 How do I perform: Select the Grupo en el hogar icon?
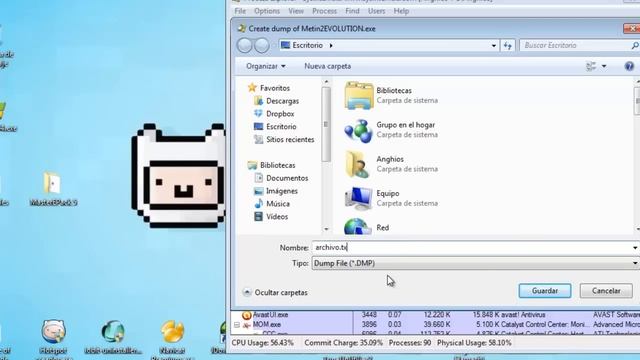tap(358, 131)
